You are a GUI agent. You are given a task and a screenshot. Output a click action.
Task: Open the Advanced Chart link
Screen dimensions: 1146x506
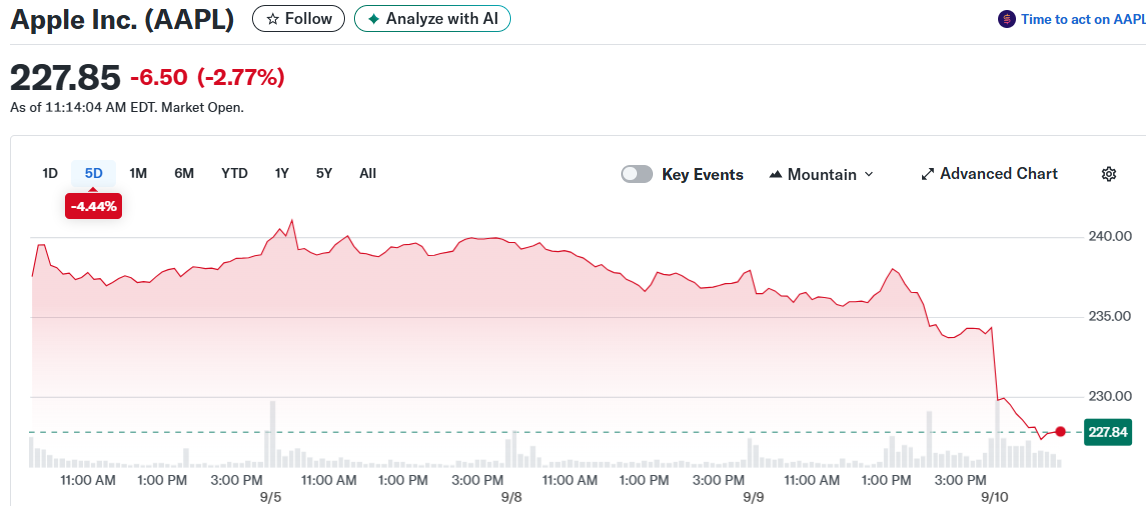point(990,174)
